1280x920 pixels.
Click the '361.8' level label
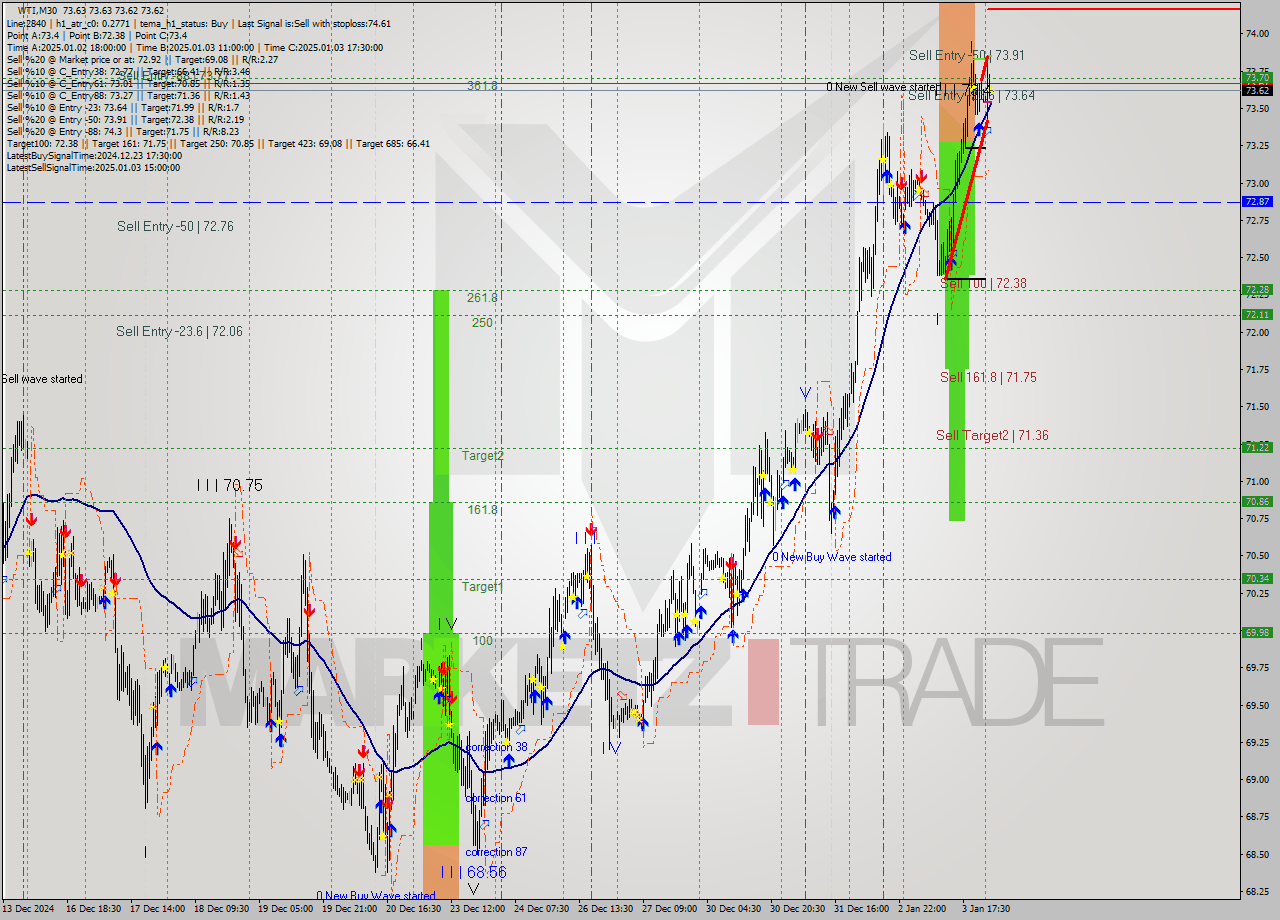point(481,86)
